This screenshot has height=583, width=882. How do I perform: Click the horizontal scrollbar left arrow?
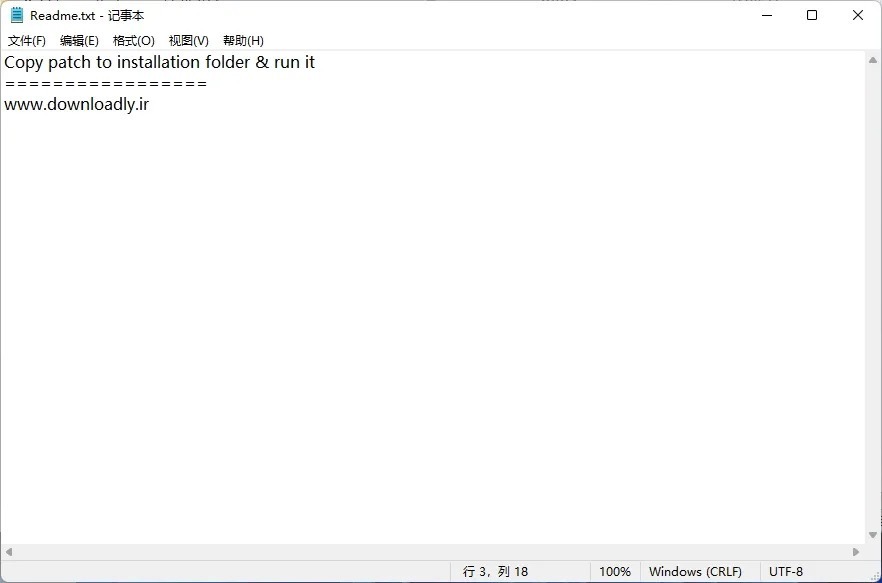click(x=9, y=552)
